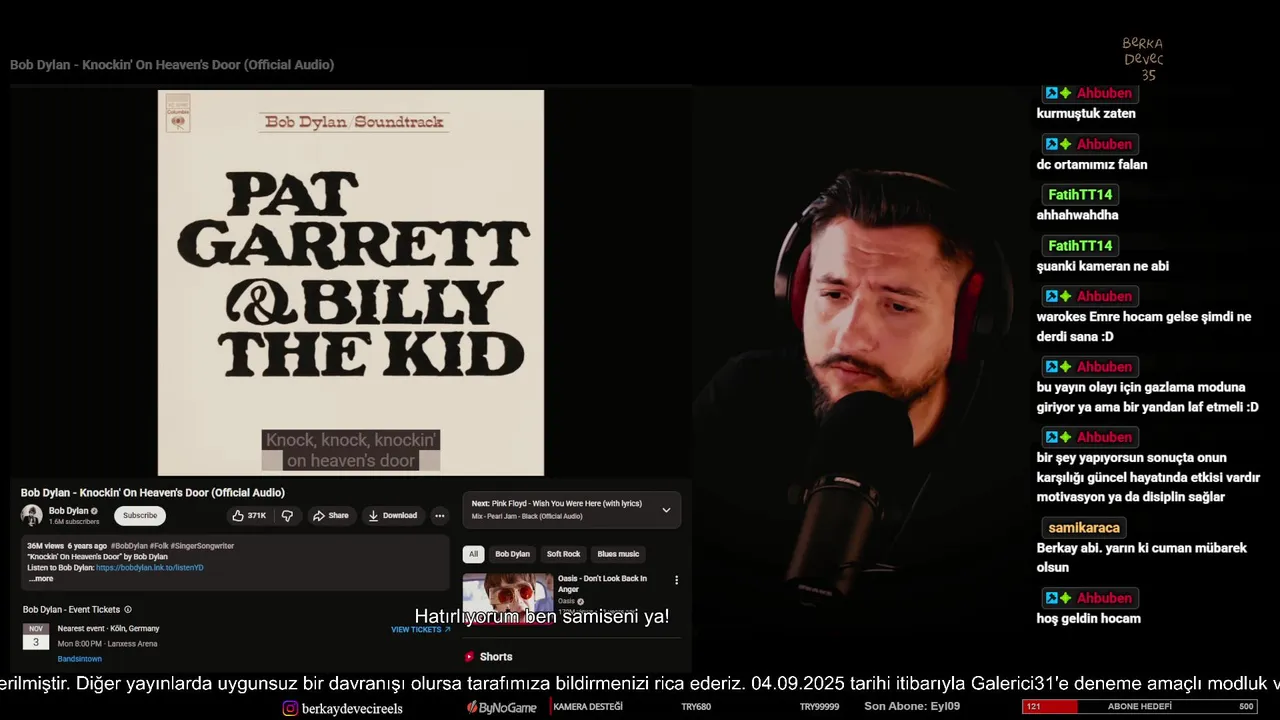Image resolution: width=1280 pixels, height=720 pixels.
Task: Click TRY99999 donation text
Action: pos(819,707)
